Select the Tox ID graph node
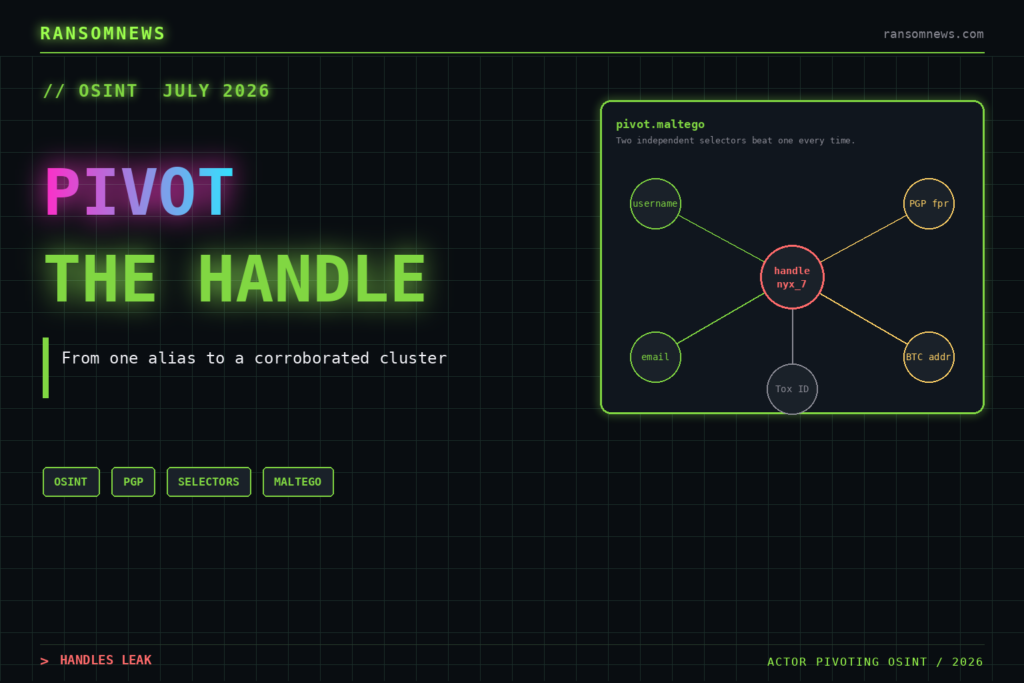The height and width of the screenshot is (683, 1024). point(792,389)
